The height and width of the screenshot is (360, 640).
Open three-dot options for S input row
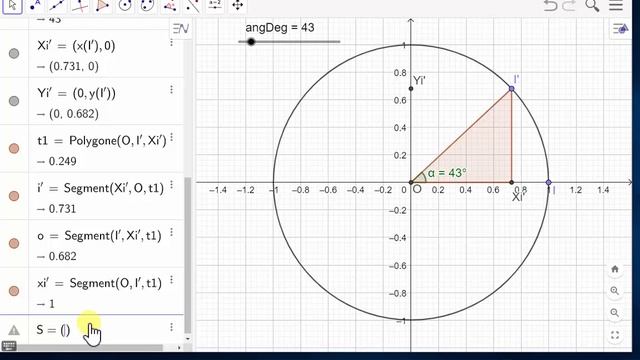coord(171,327)
